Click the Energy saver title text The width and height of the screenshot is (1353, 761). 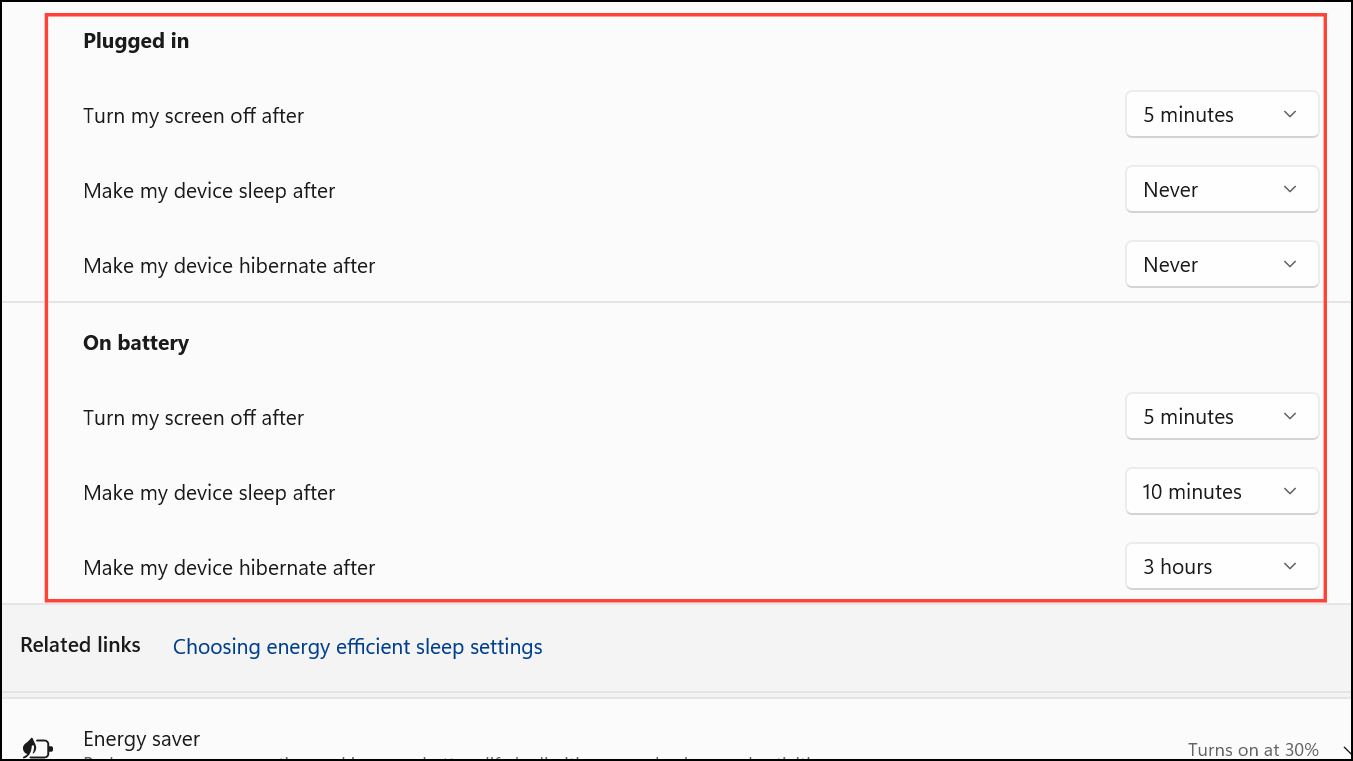tap(142, 739)
